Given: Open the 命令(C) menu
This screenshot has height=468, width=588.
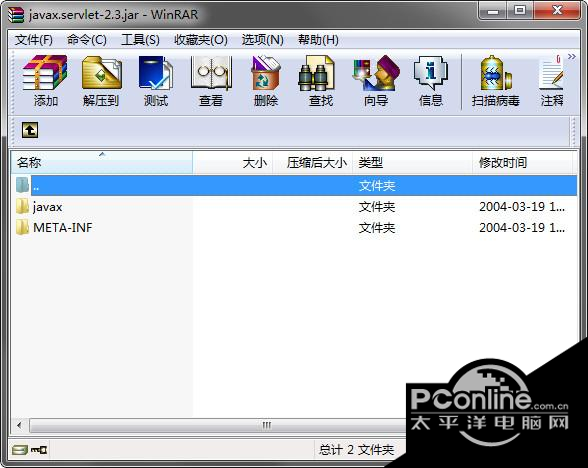Looking at the screenshot, I should click(87, 40).
